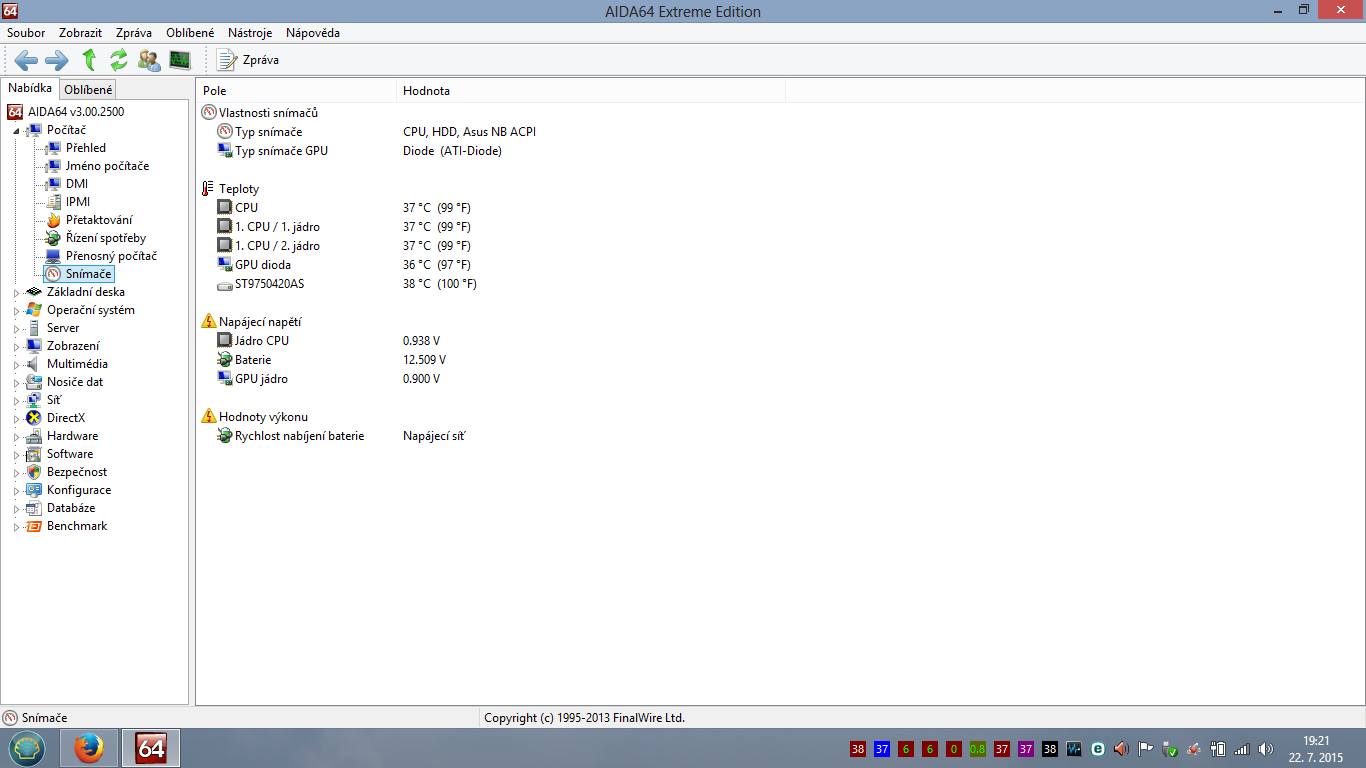Select Přenosný počítač in the tree
The height and width of the screenshot is (768, 1366).
pyautogui.click(x=111, y=256)
